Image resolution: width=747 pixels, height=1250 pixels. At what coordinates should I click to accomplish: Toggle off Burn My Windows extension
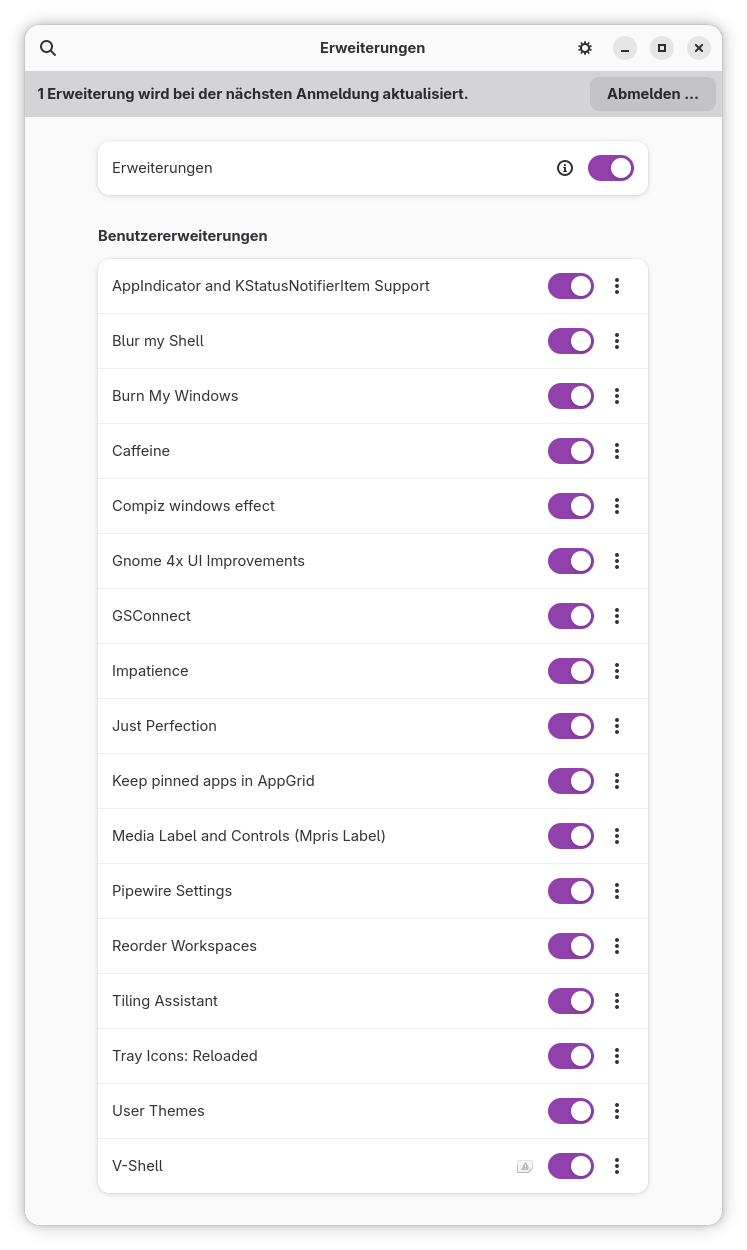pyautogui.click(x=571, y=396)
